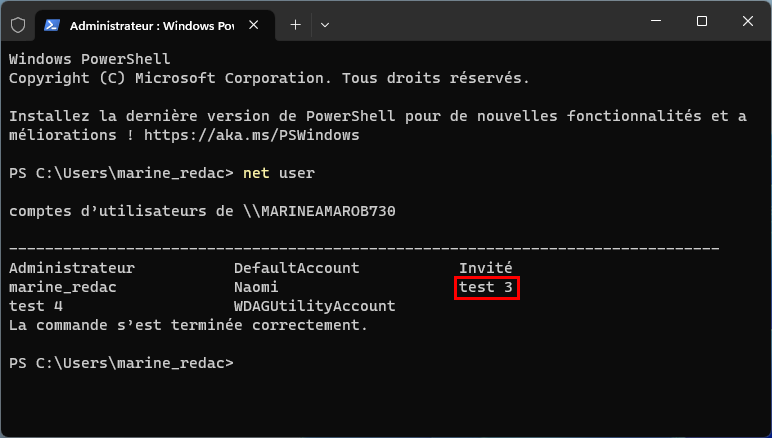
Task: Click the Invité account entry
Action: point(486,268)
